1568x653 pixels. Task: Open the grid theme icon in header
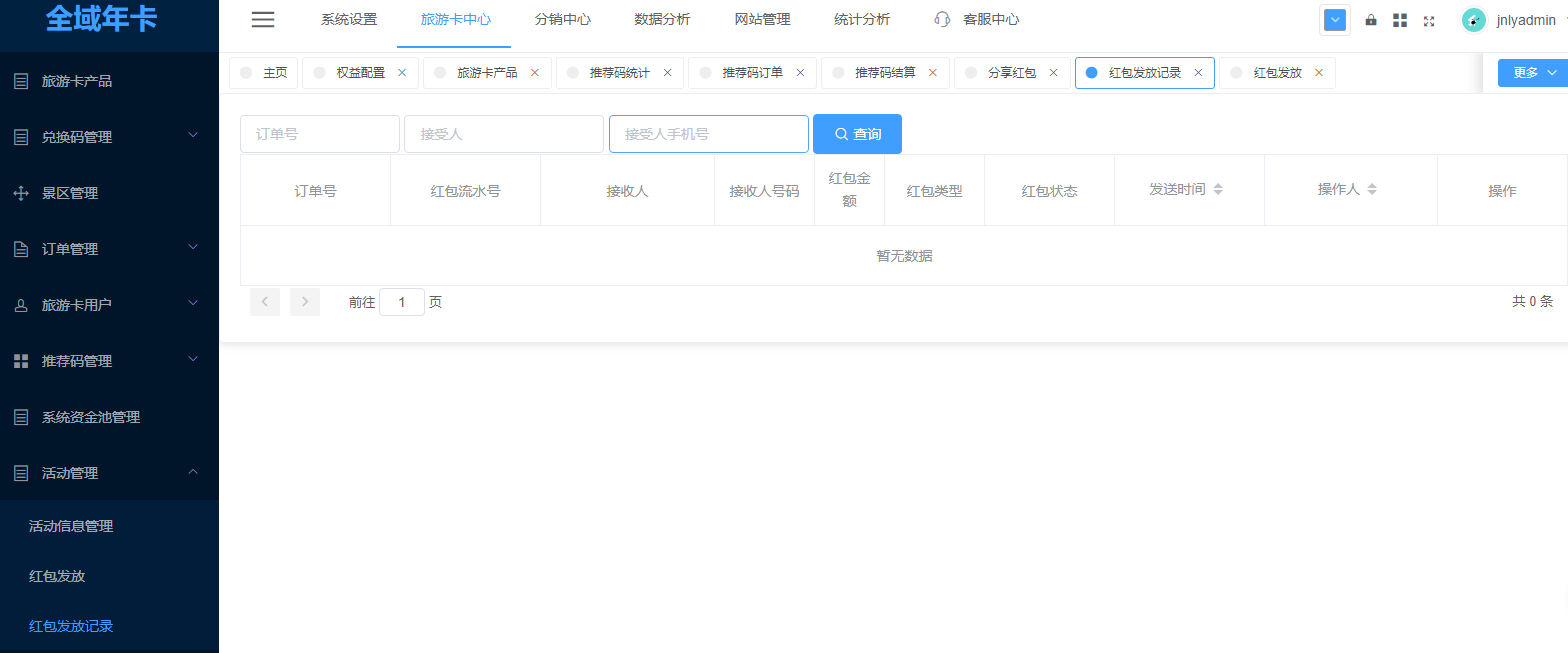point(1400,20)
